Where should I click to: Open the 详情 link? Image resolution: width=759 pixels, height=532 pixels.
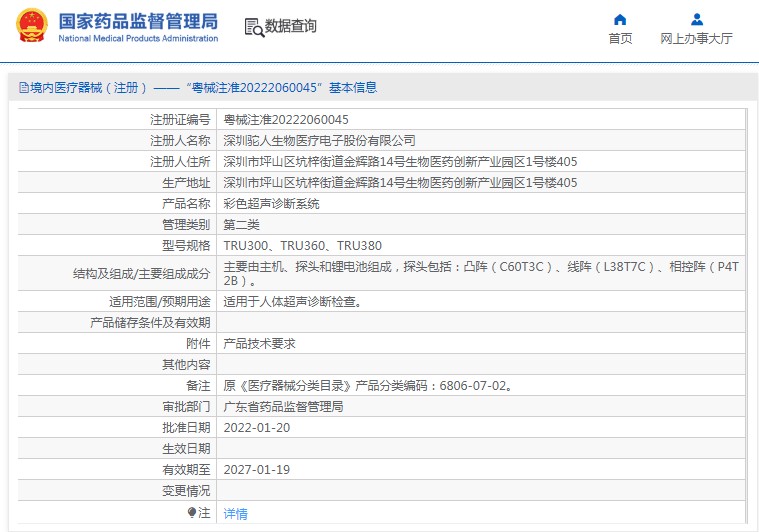(235, 513)
